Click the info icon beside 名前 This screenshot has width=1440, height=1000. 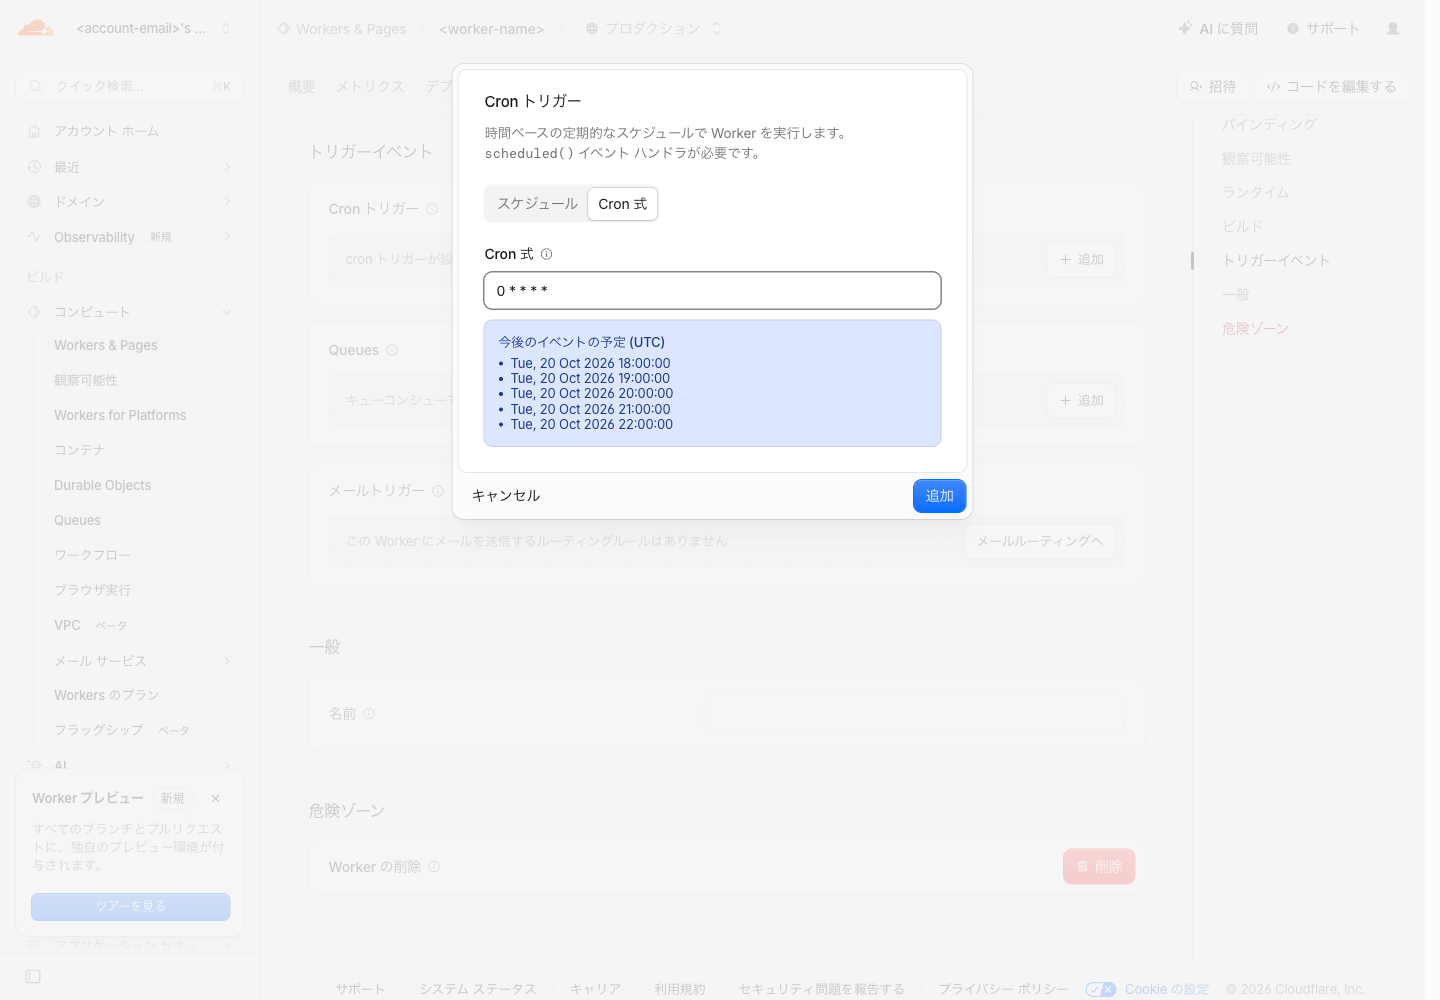pos(369,714)
